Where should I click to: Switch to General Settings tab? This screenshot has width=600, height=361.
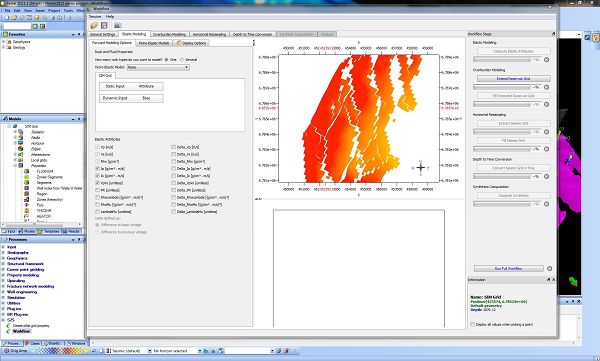point(103,34)
